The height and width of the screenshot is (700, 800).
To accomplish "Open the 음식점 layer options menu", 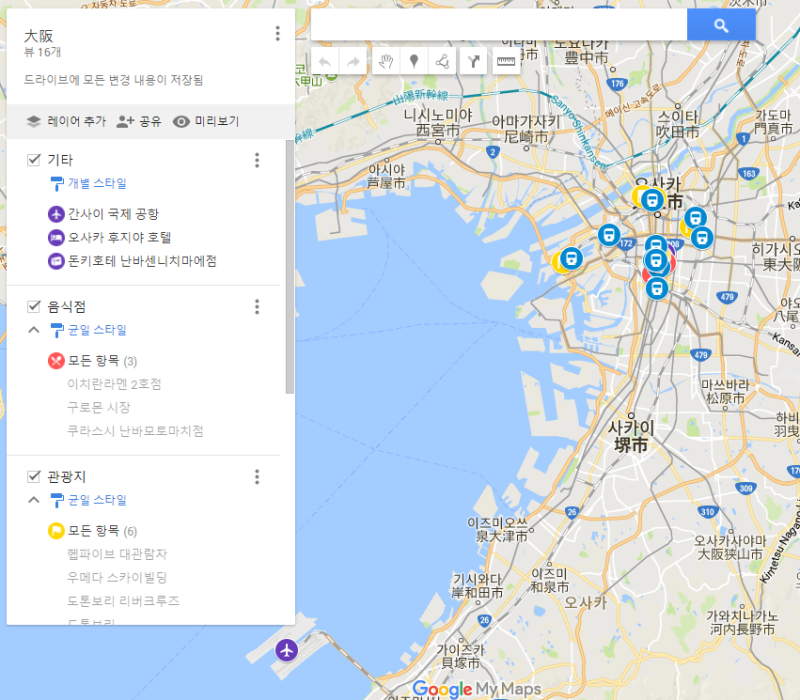I will pyautogui.click(x=257, y=307).
